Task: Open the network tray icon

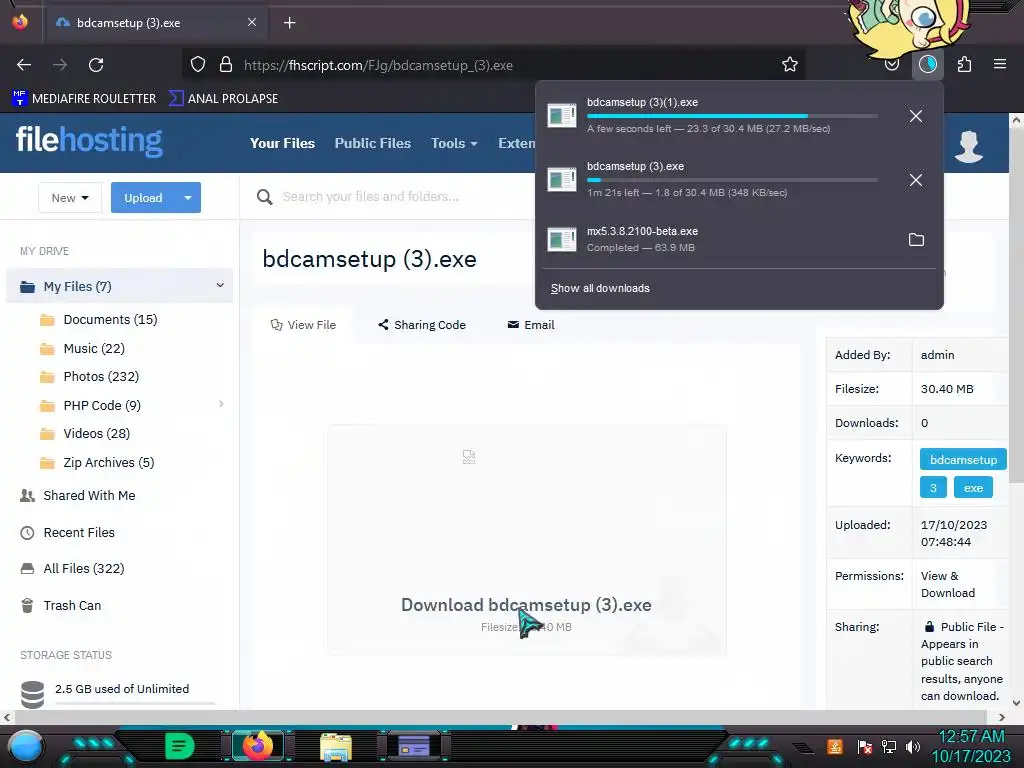Action: 889,746
